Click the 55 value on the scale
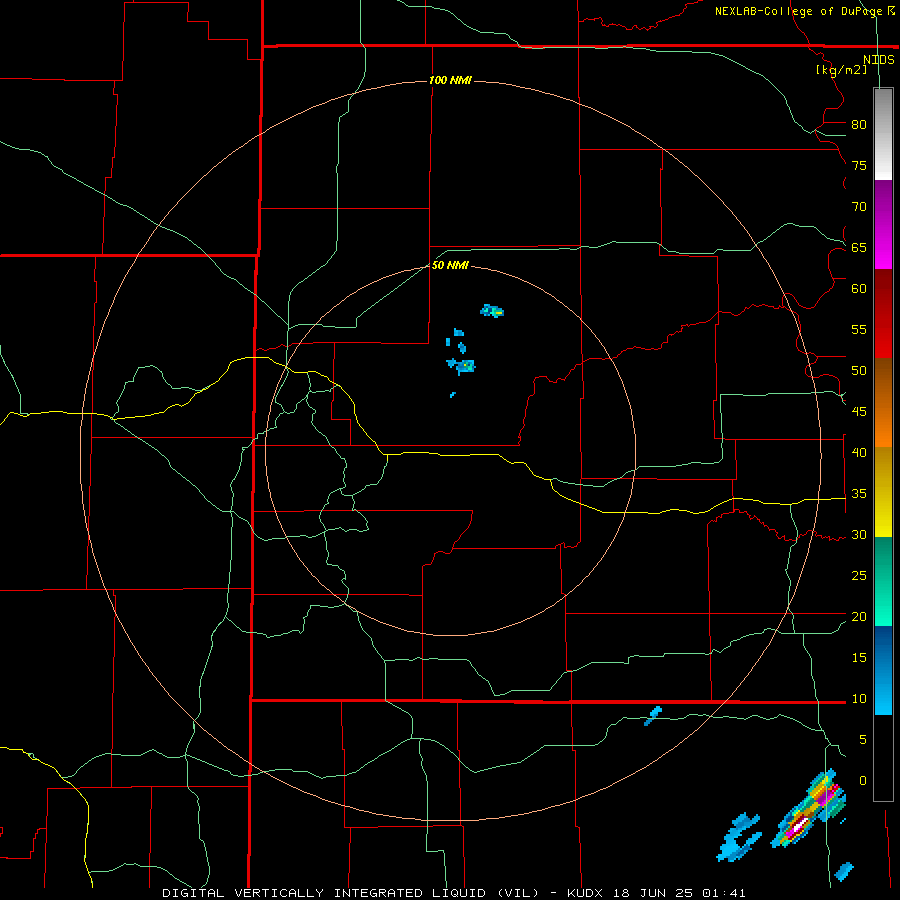900x900 pixels. tap(859, 329)
